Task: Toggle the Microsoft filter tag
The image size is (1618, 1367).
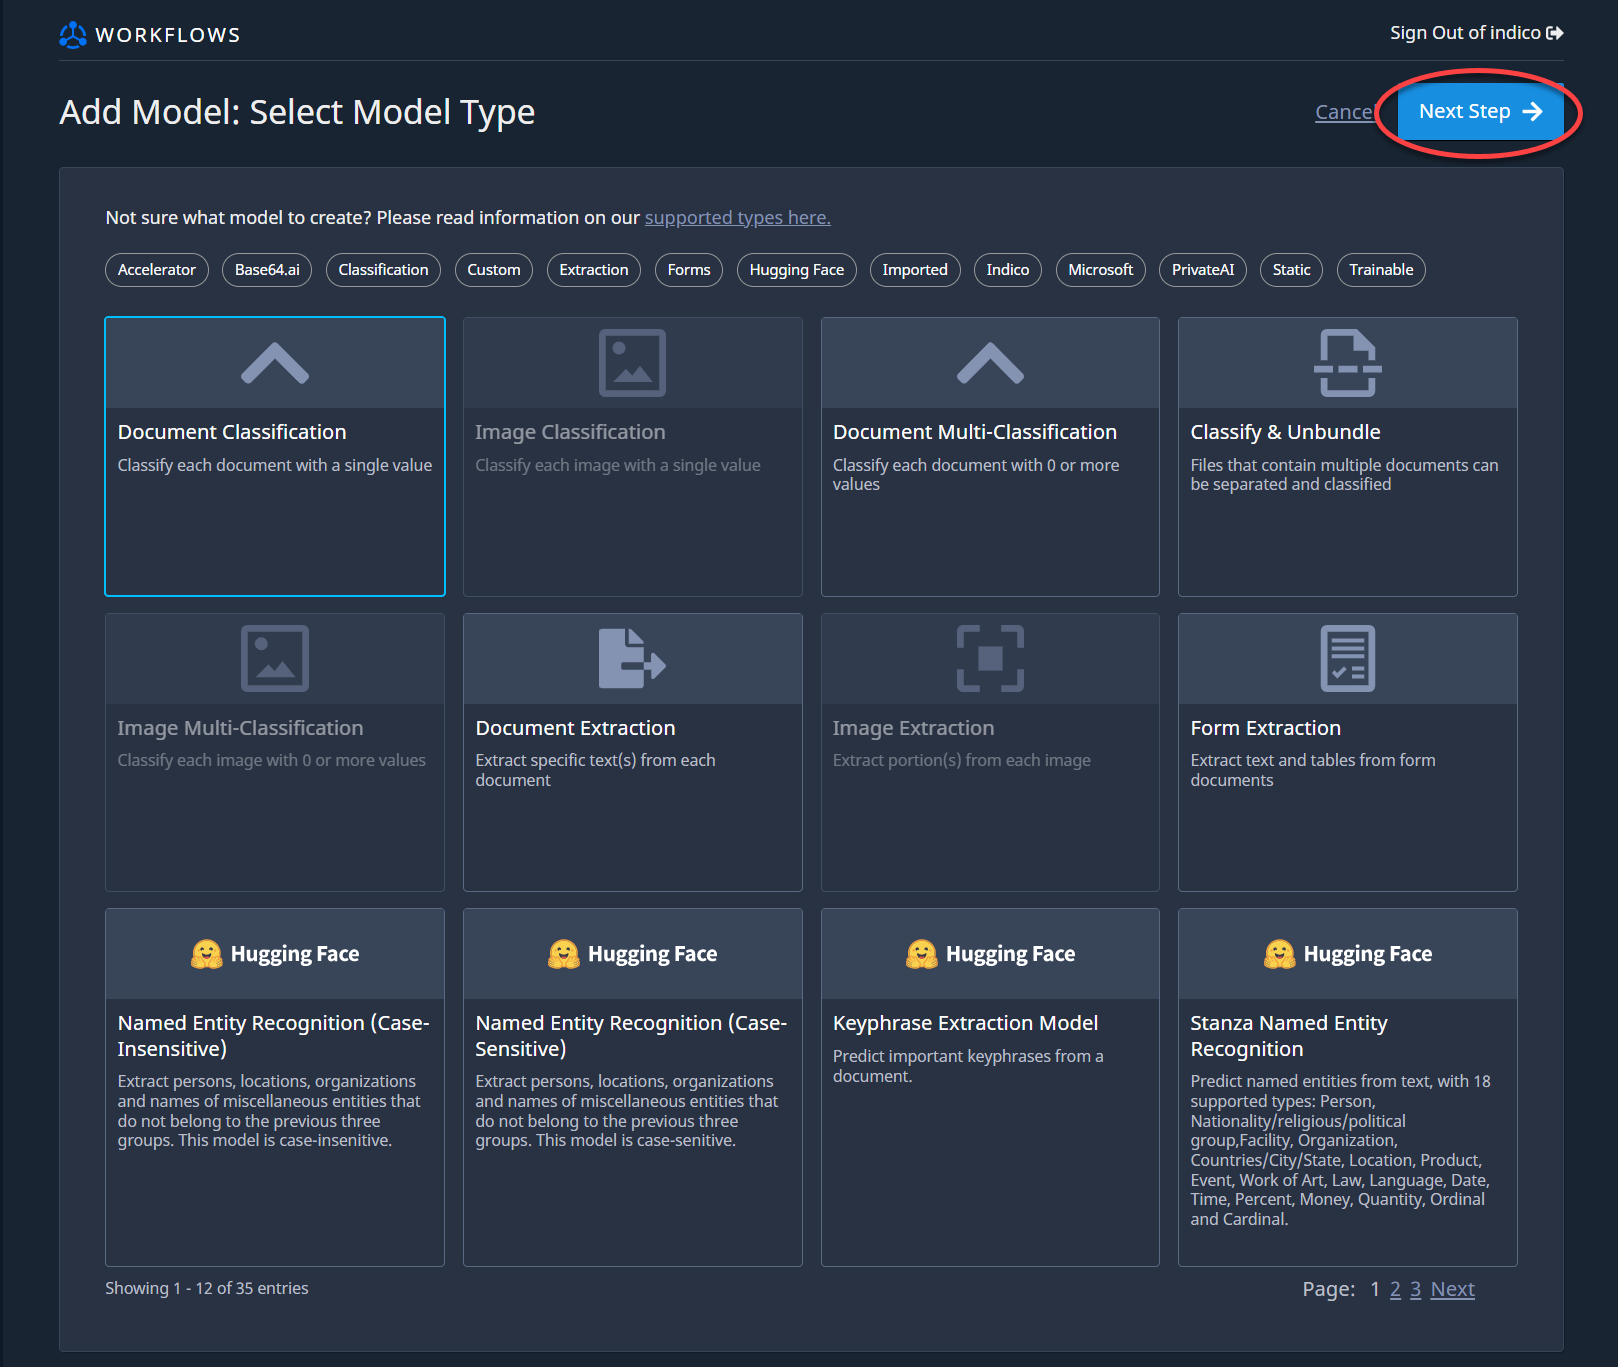Action: pos(1101,270)
